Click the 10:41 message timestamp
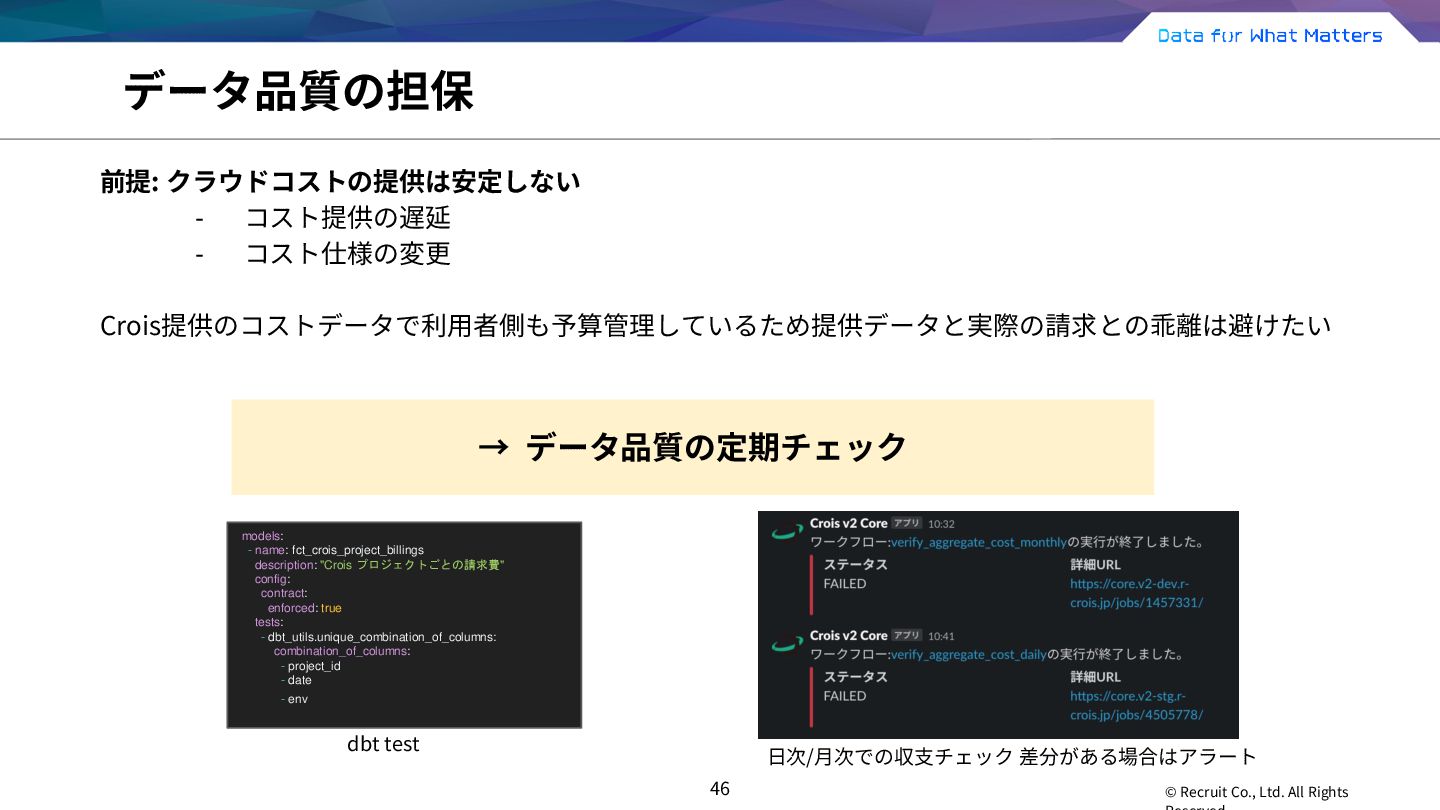Screen dimensions: 1440x810 point(941,635)
